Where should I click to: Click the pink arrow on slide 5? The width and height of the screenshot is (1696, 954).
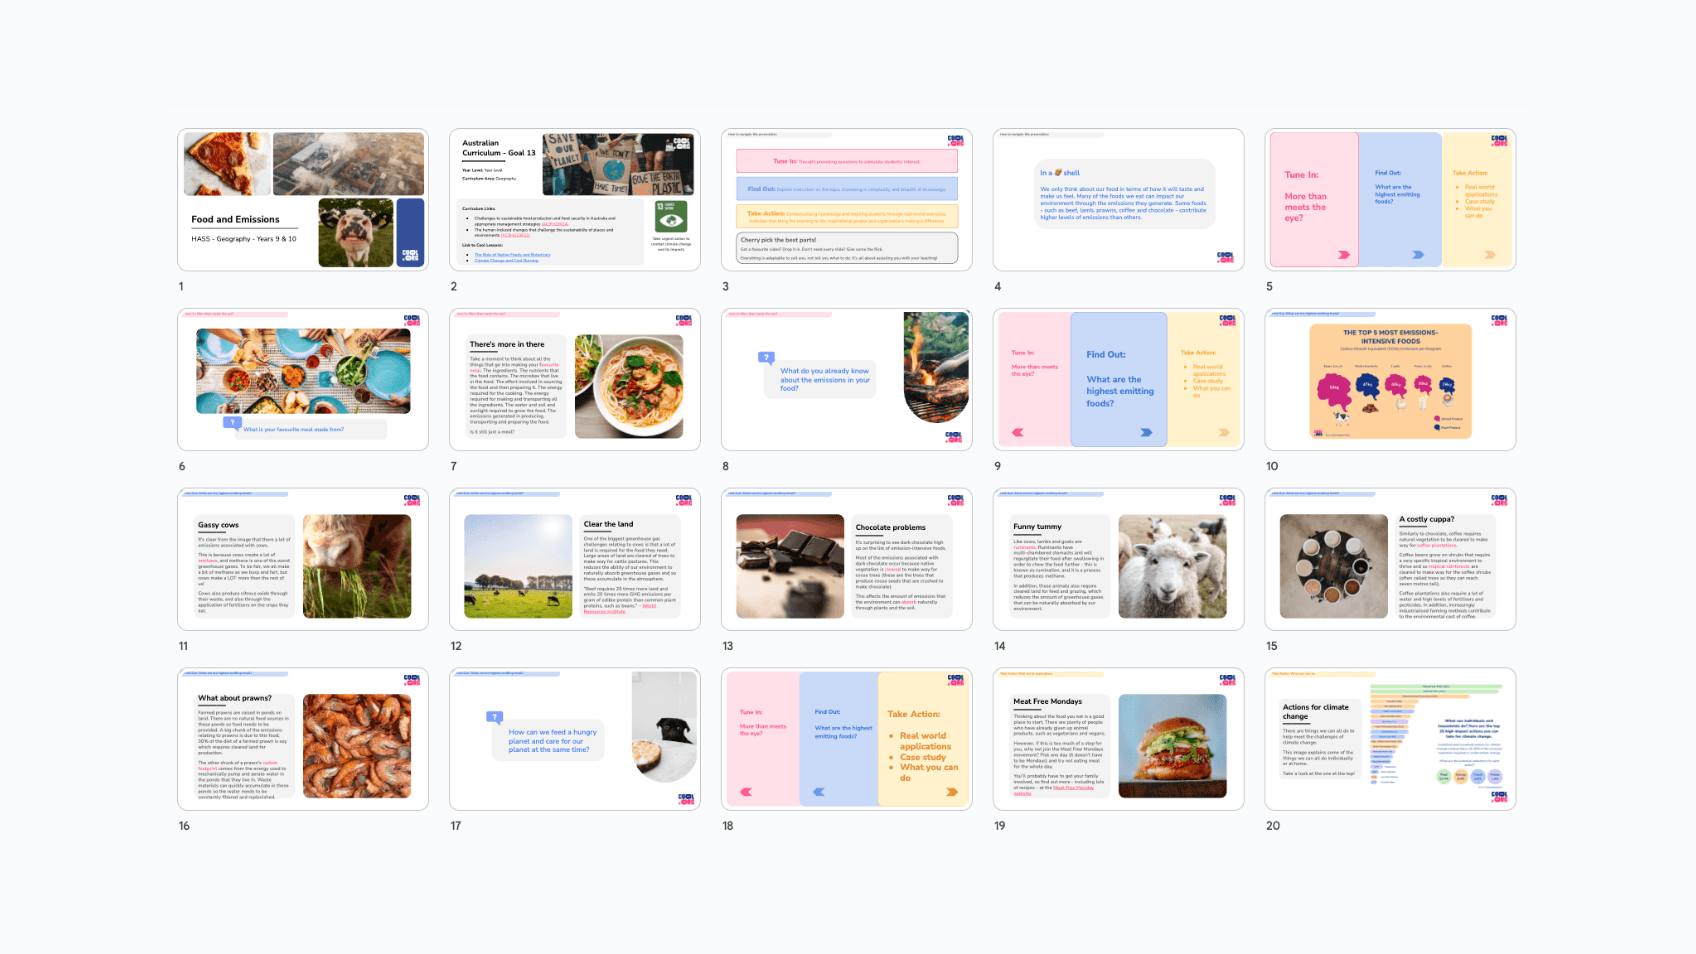point(1343,255)
